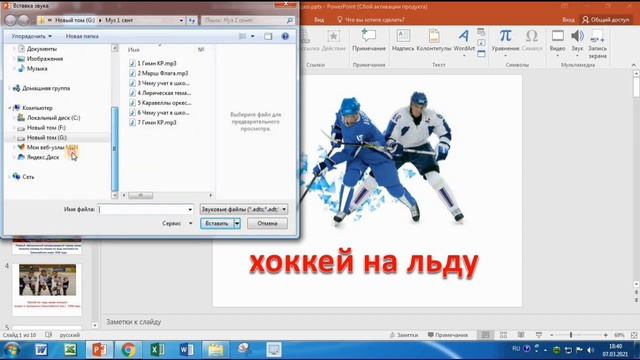Screen dimensions: 640x360
Task: Open Колонтитулы header and footer
Action: [x=434, y=40]
